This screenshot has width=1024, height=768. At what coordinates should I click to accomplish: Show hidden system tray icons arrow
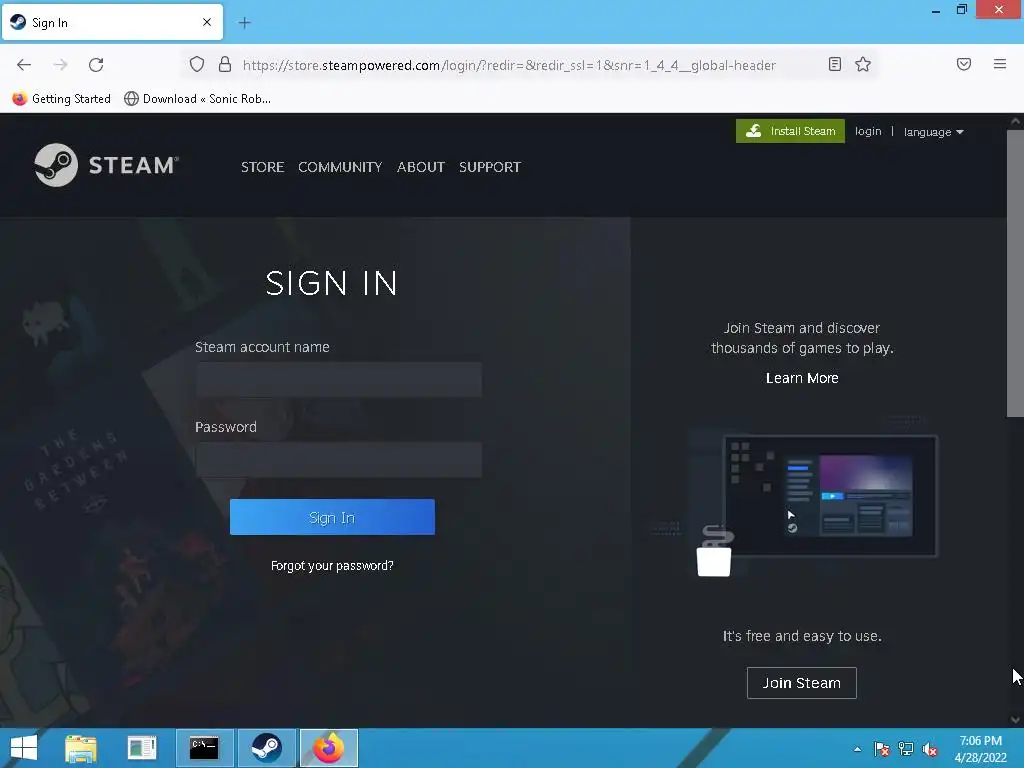pyautogui.click(x=857, y=749)
